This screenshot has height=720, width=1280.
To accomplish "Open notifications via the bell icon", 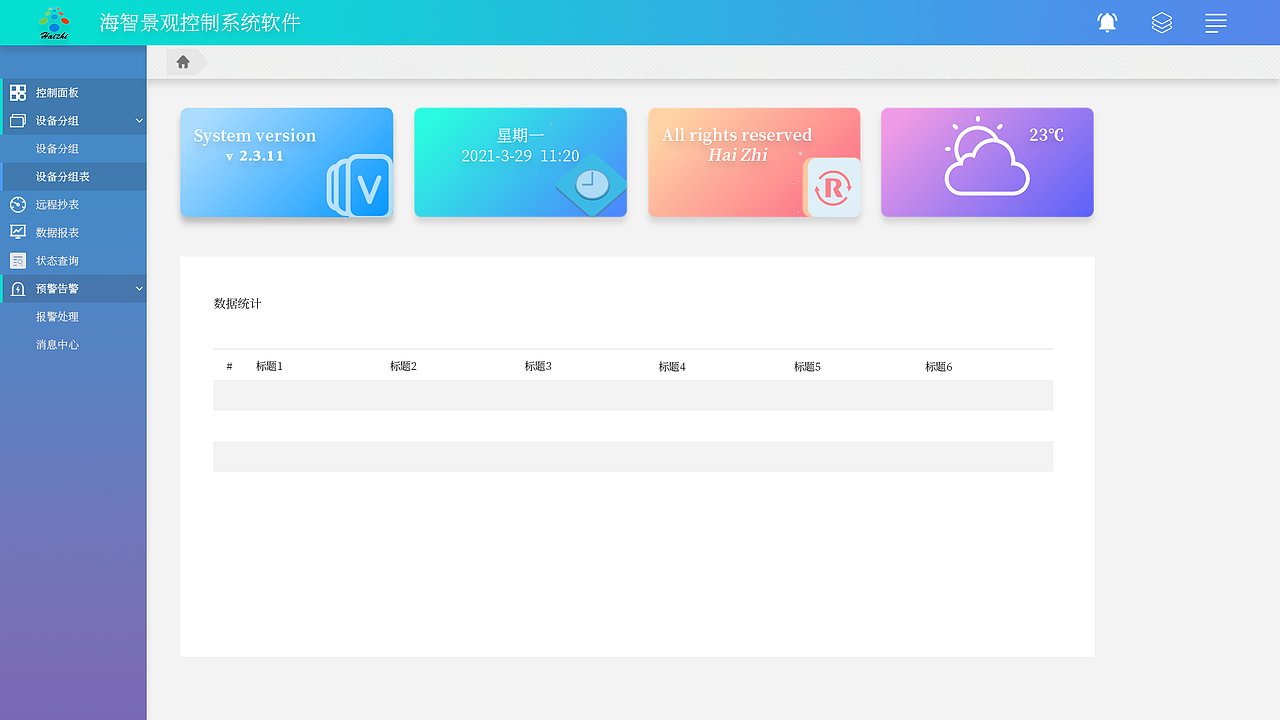I will (x=1107, y=22).
